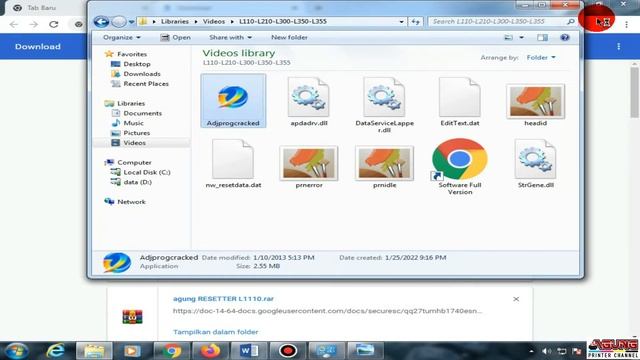Select the headid image file

[536, 104]
